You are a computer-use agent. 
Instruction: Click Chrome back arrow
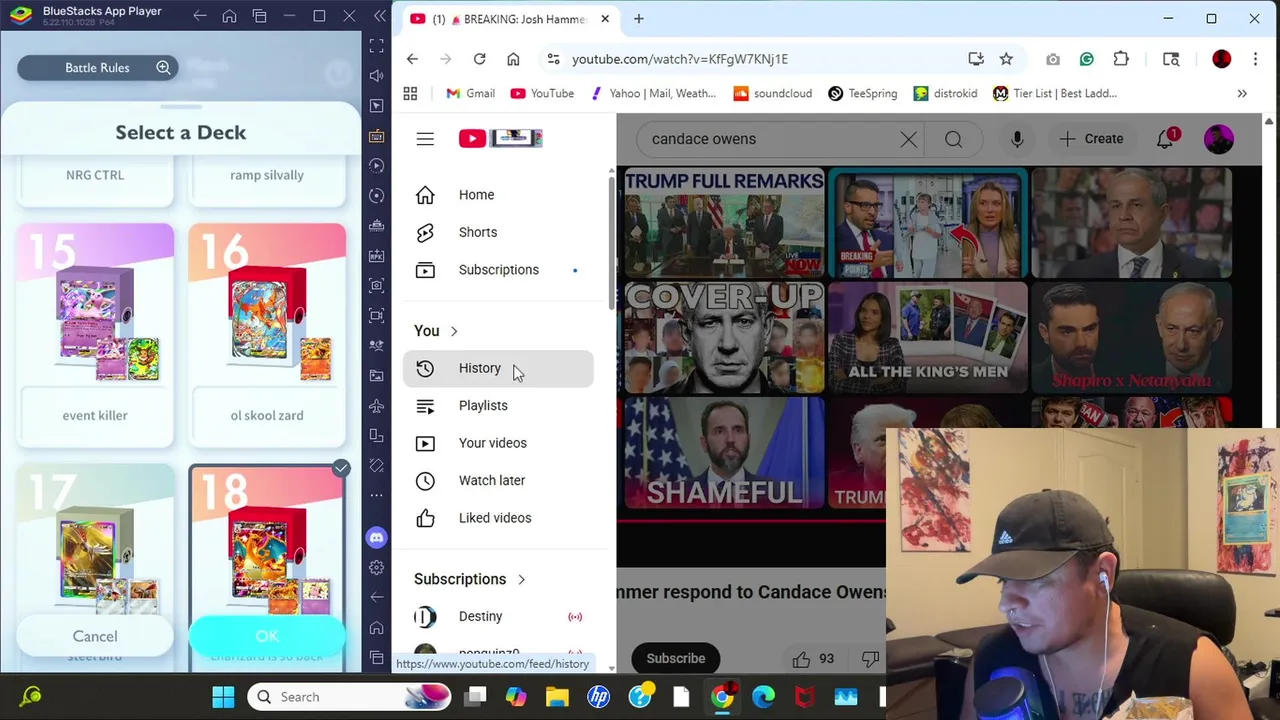pyautogui.click(x=412, y=59)
